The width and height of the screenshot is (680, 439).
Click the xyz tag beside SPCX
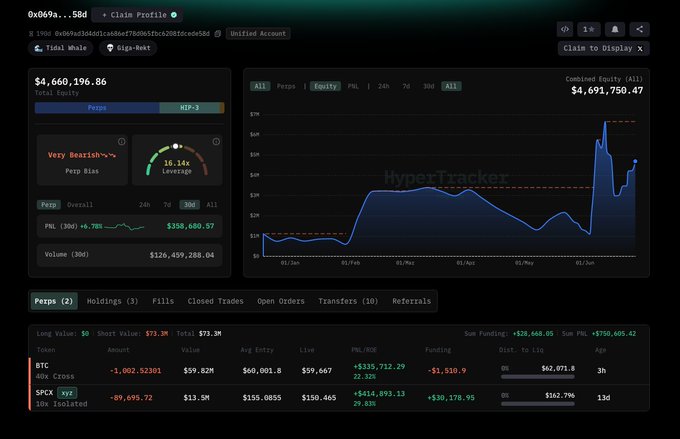coord(67,393)
